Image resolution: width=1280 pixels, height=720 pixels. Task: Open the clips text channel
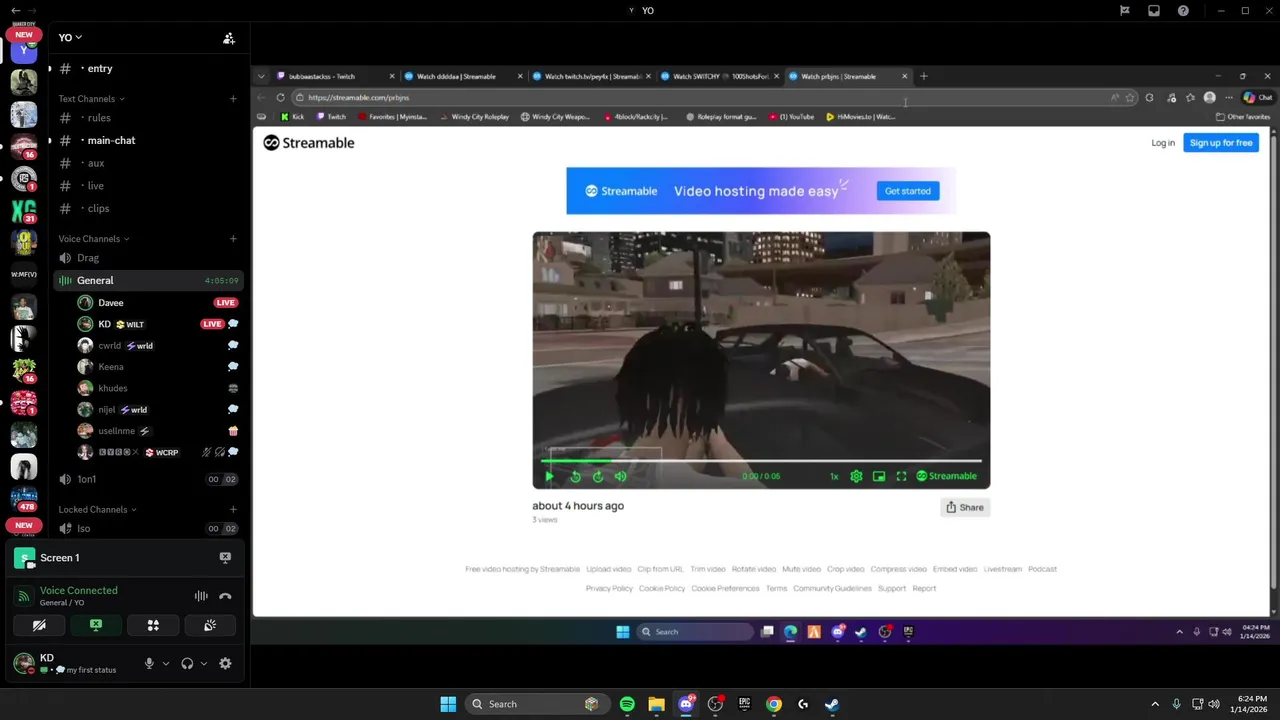point(148,208)
